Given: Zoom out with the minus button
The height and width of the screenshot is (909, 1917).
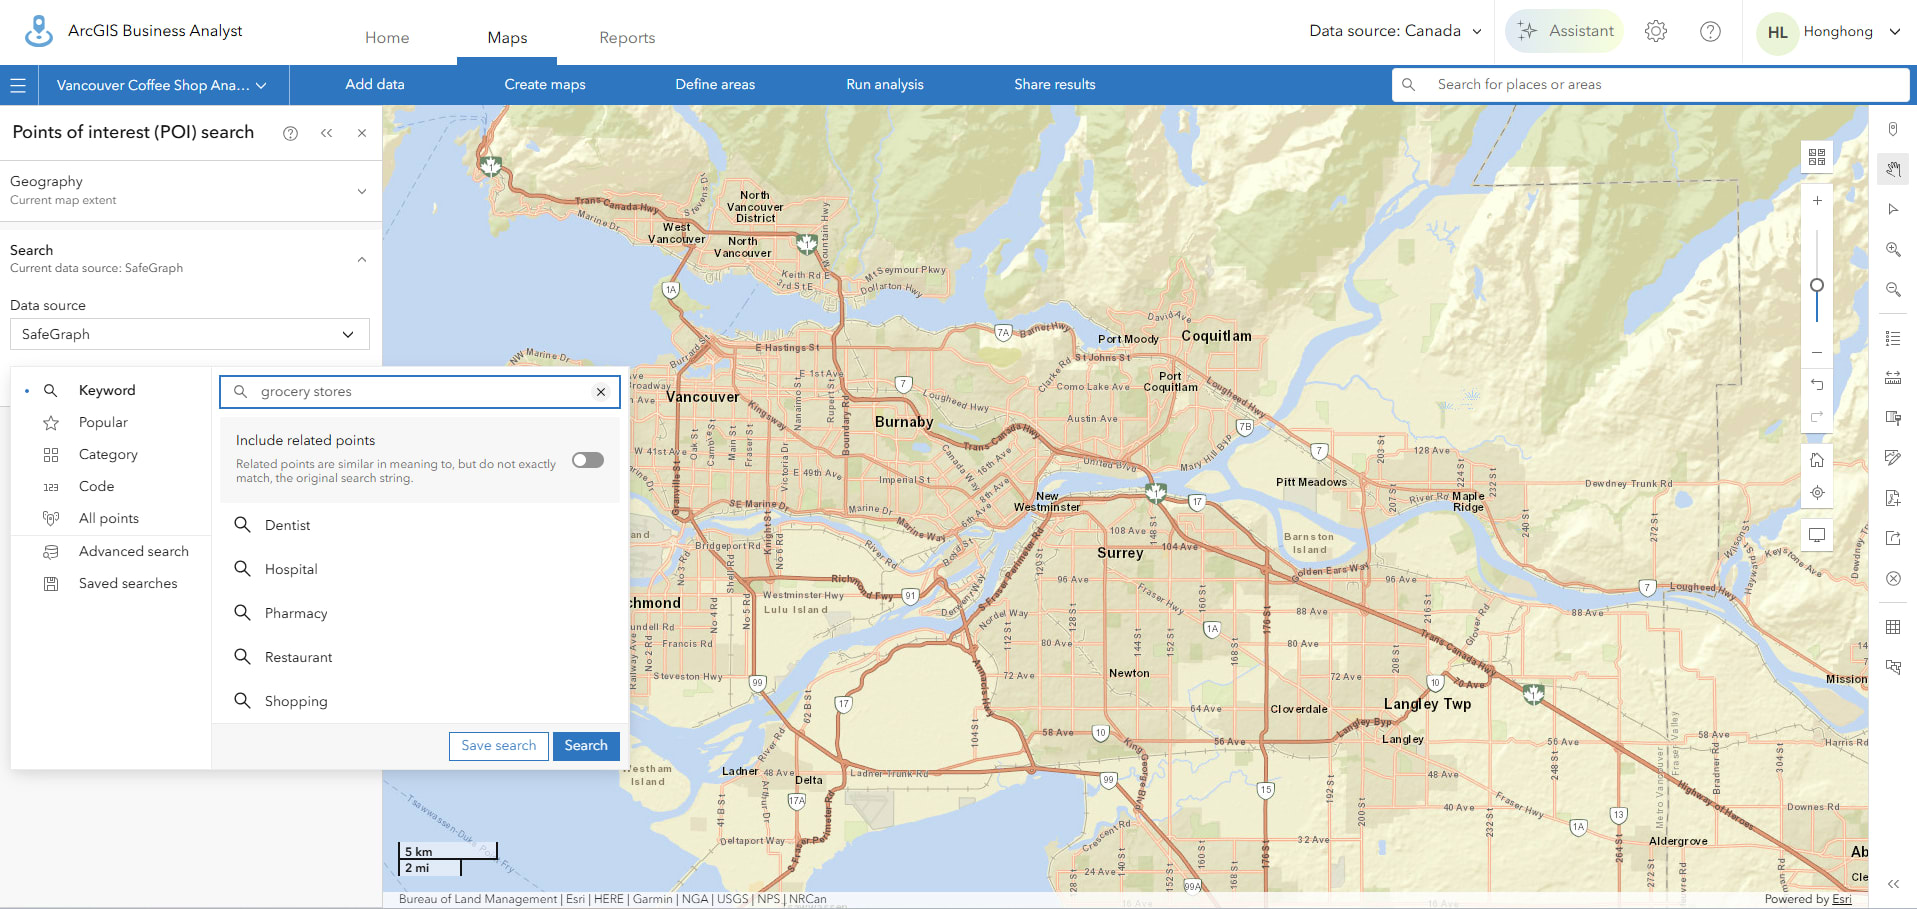Looking at the screenshot, I should [x=1817, y=353].
